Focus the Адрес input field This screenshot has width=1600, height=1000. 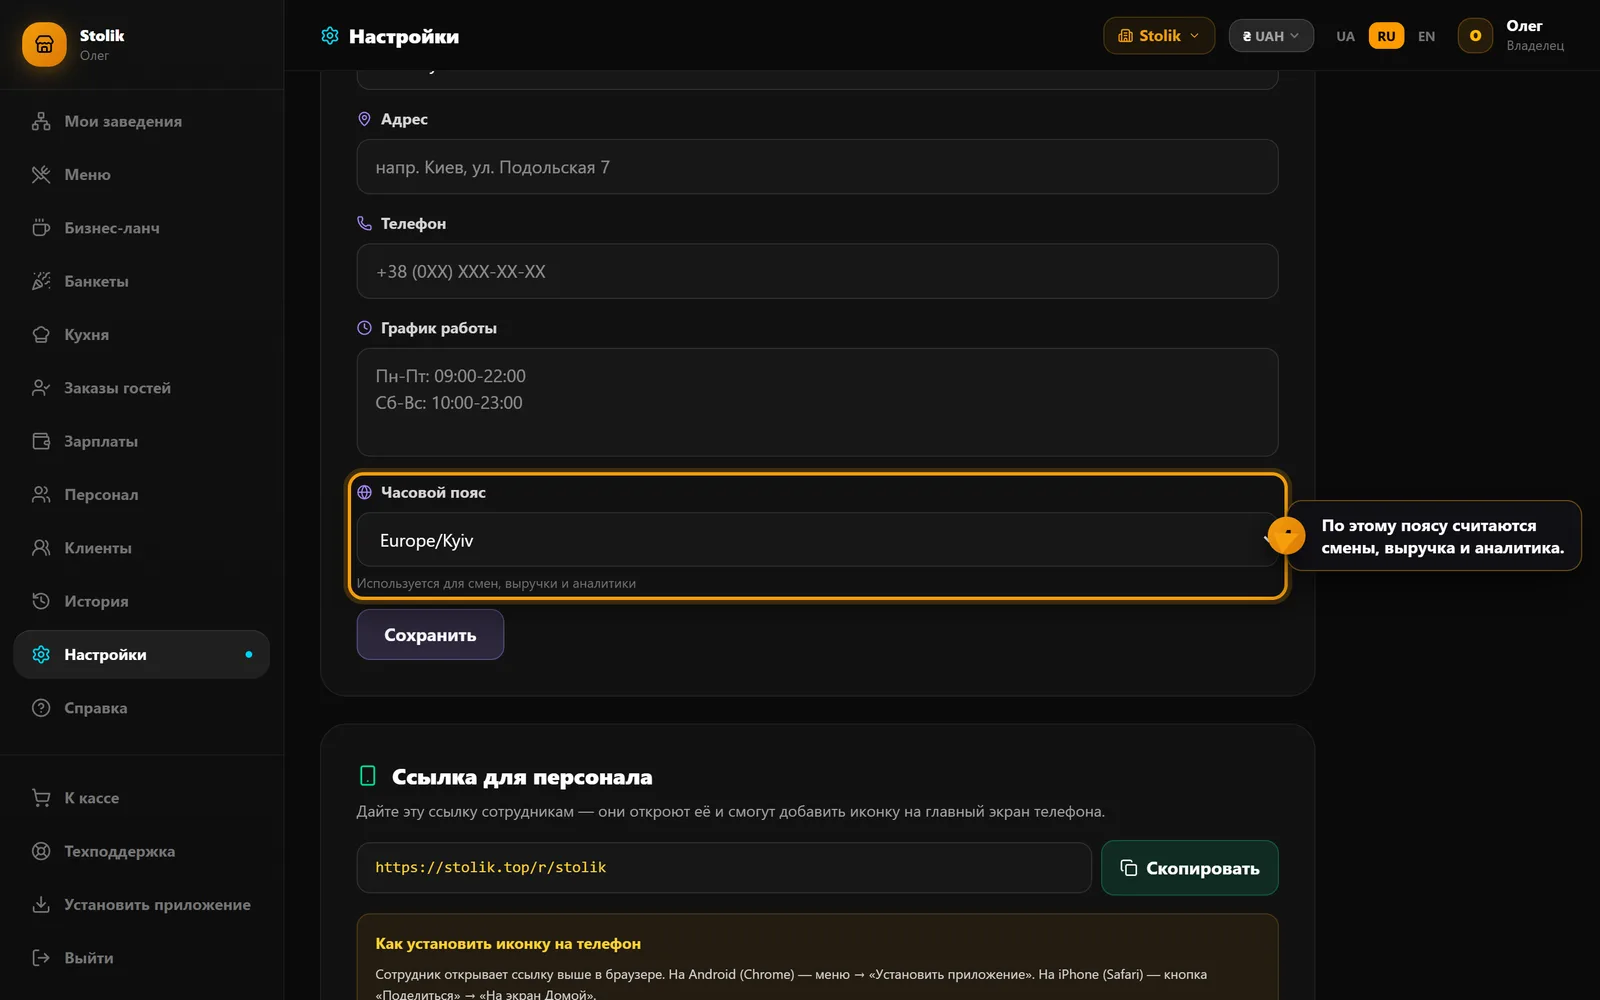pos(817,167)
